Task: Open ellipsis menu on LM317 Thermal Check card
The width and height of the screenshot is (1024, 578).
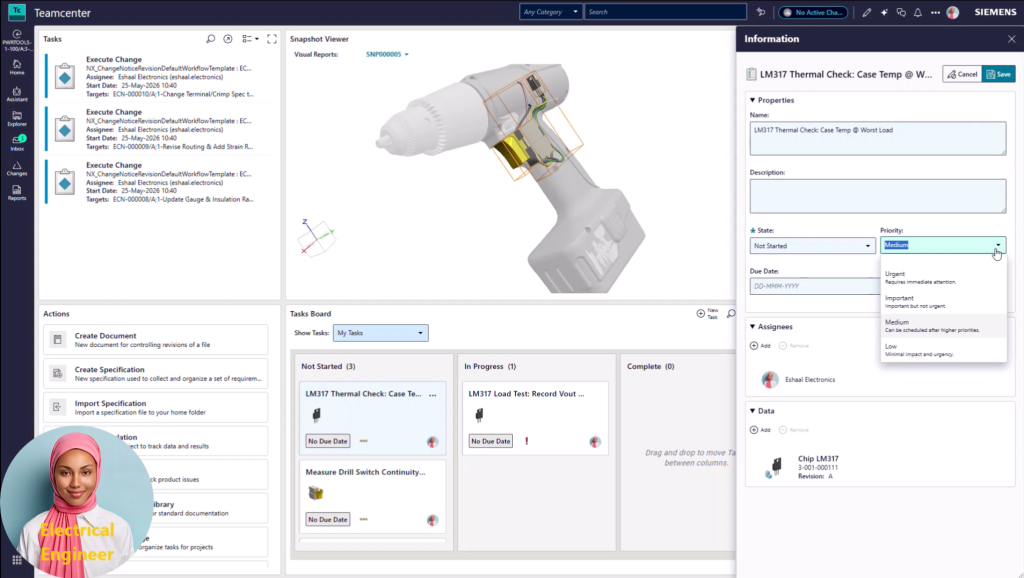Action: (x=432, y=394)
